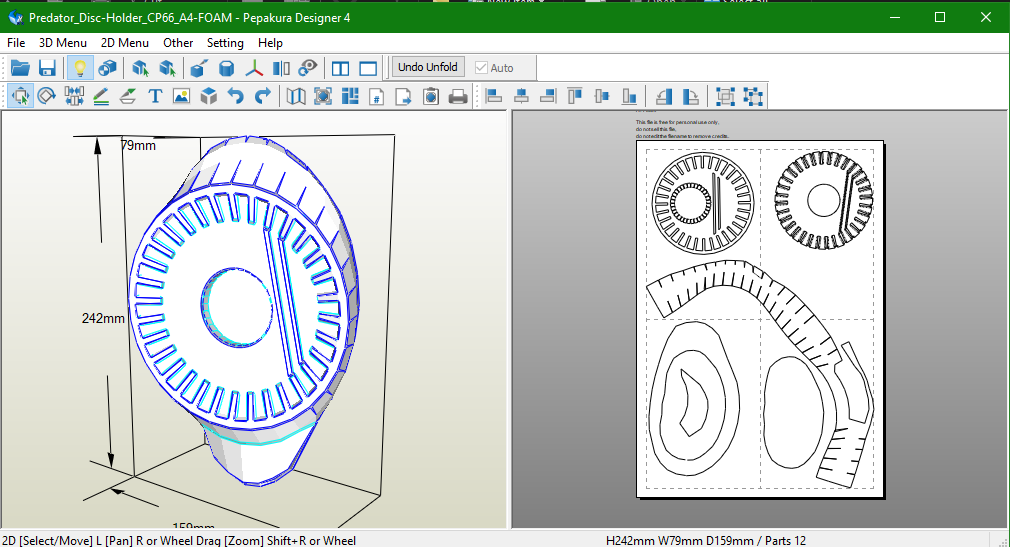Click the undo arrow icon
The height and width of the screenshot is (547, 1010).
click(x=236, y=96)
